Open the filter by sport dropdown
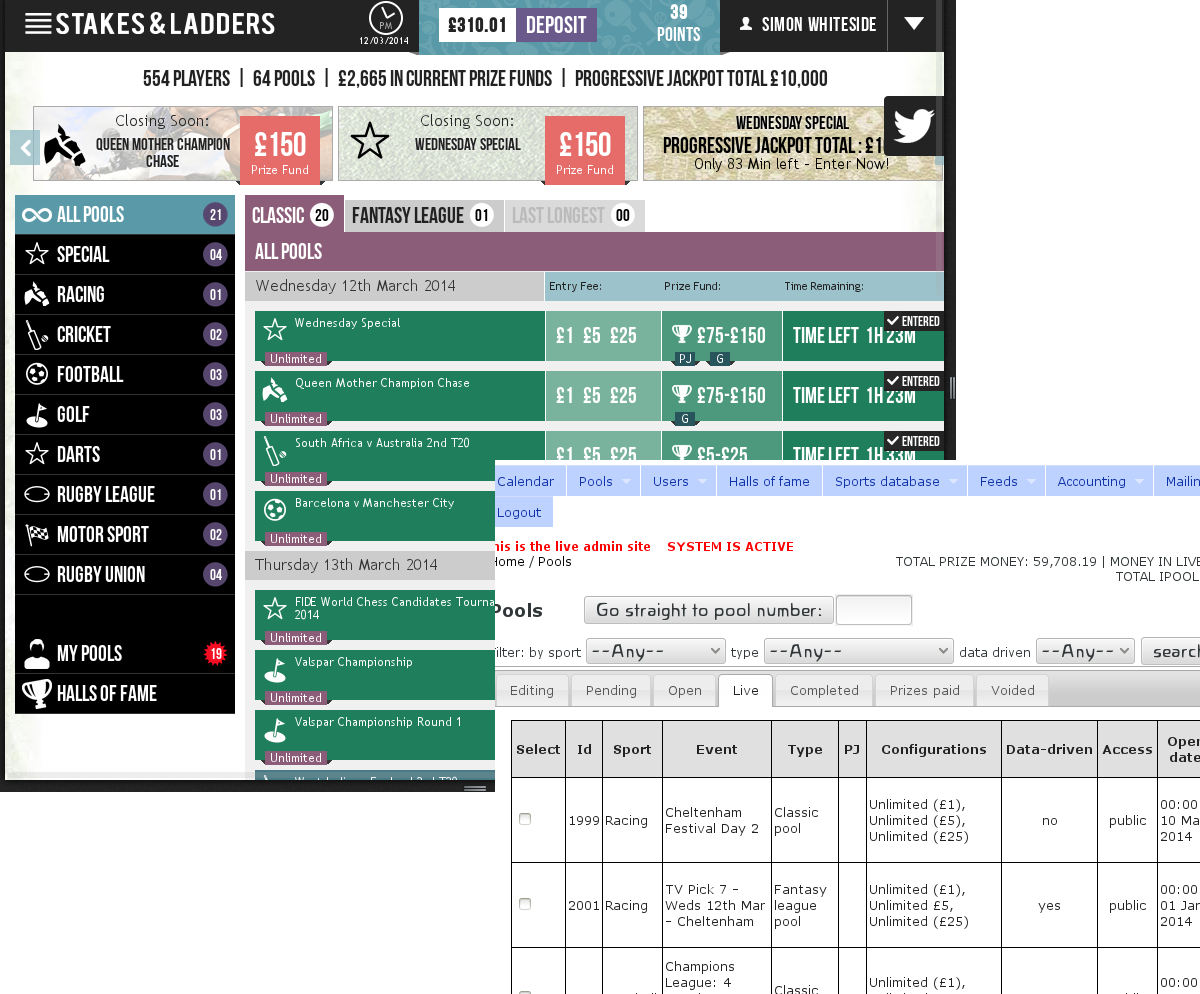The image size is (1200, 994). [x=656, y=651]
